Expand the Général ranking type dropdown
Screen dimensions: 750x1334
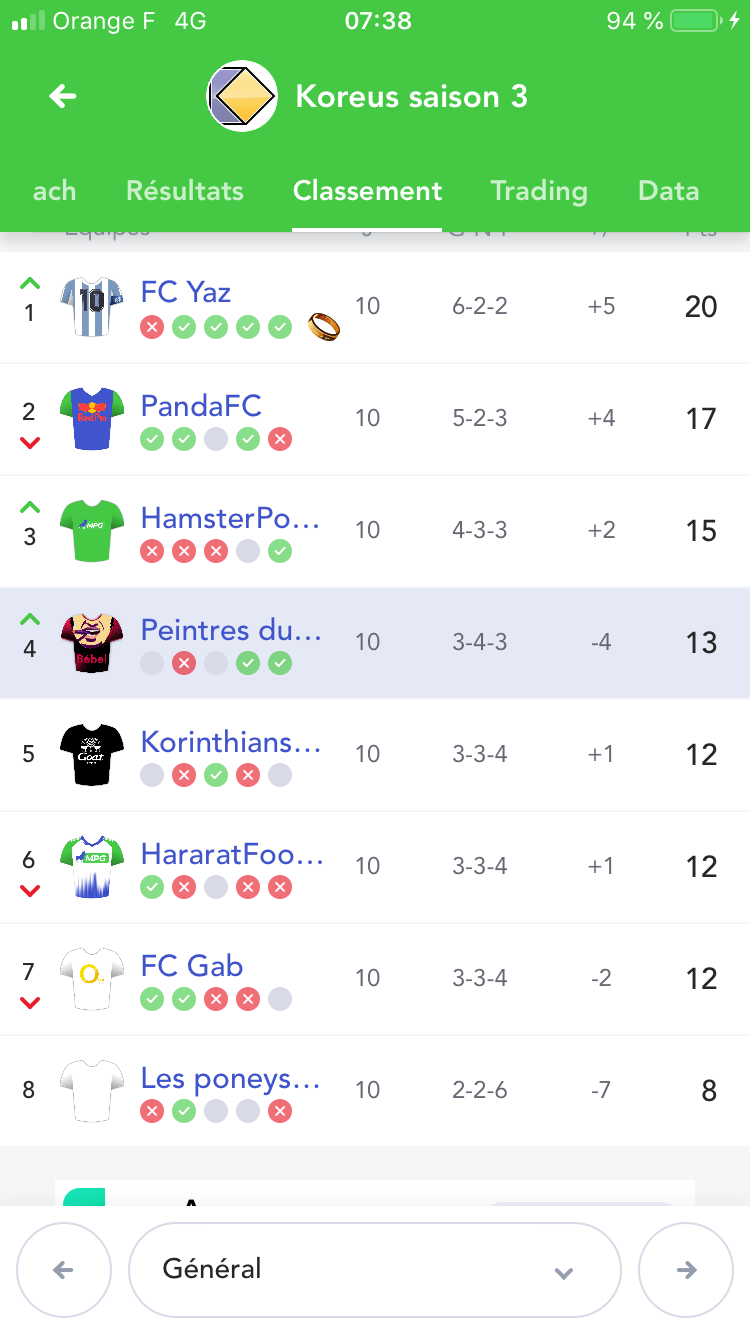click(x=375, y=1270)
